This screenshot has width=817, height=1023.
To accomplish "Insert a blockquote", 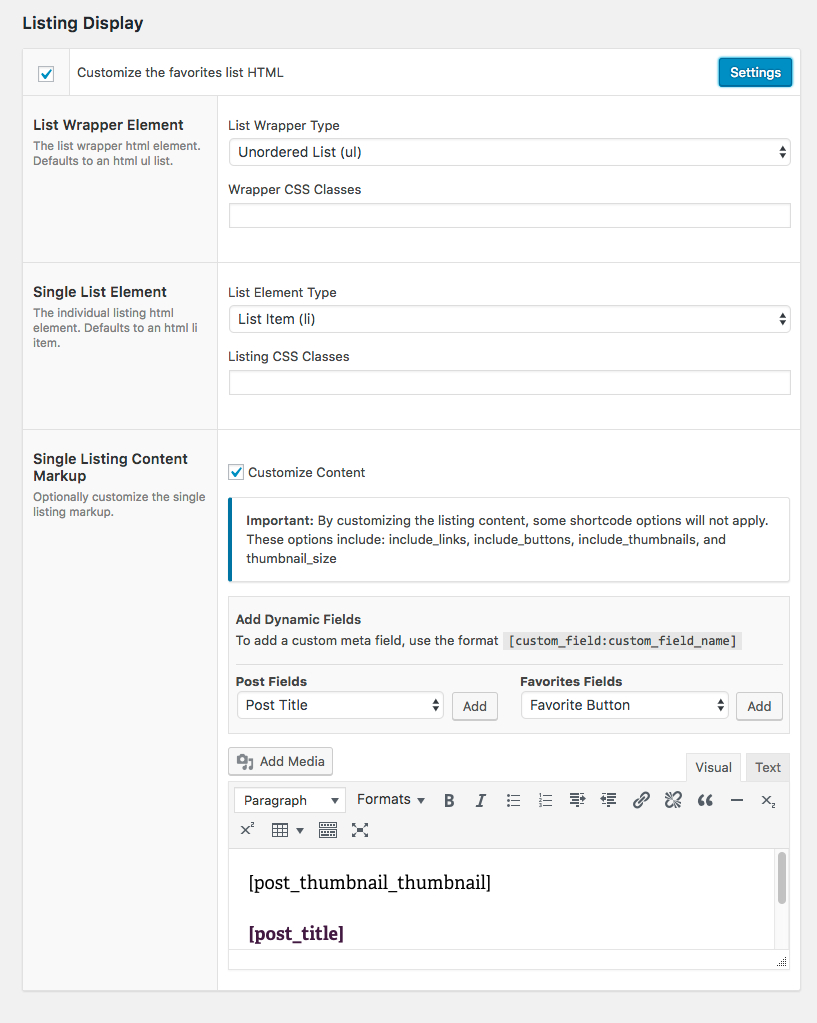I will (x=705, y=800).
